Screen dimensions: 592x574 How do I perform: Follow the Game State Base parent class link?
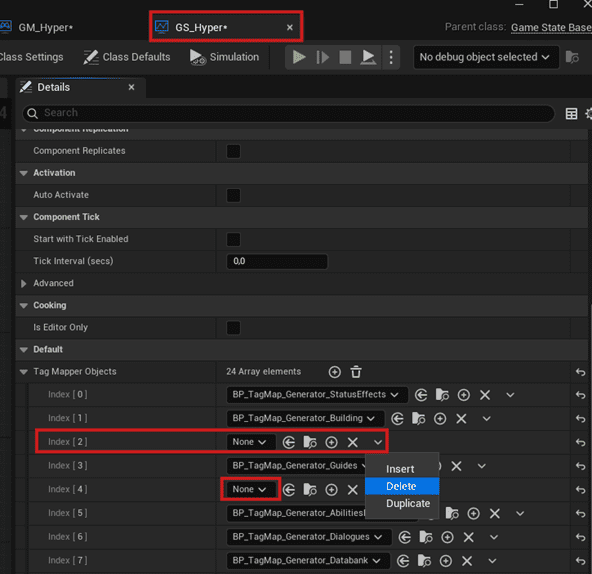[551, 28]
